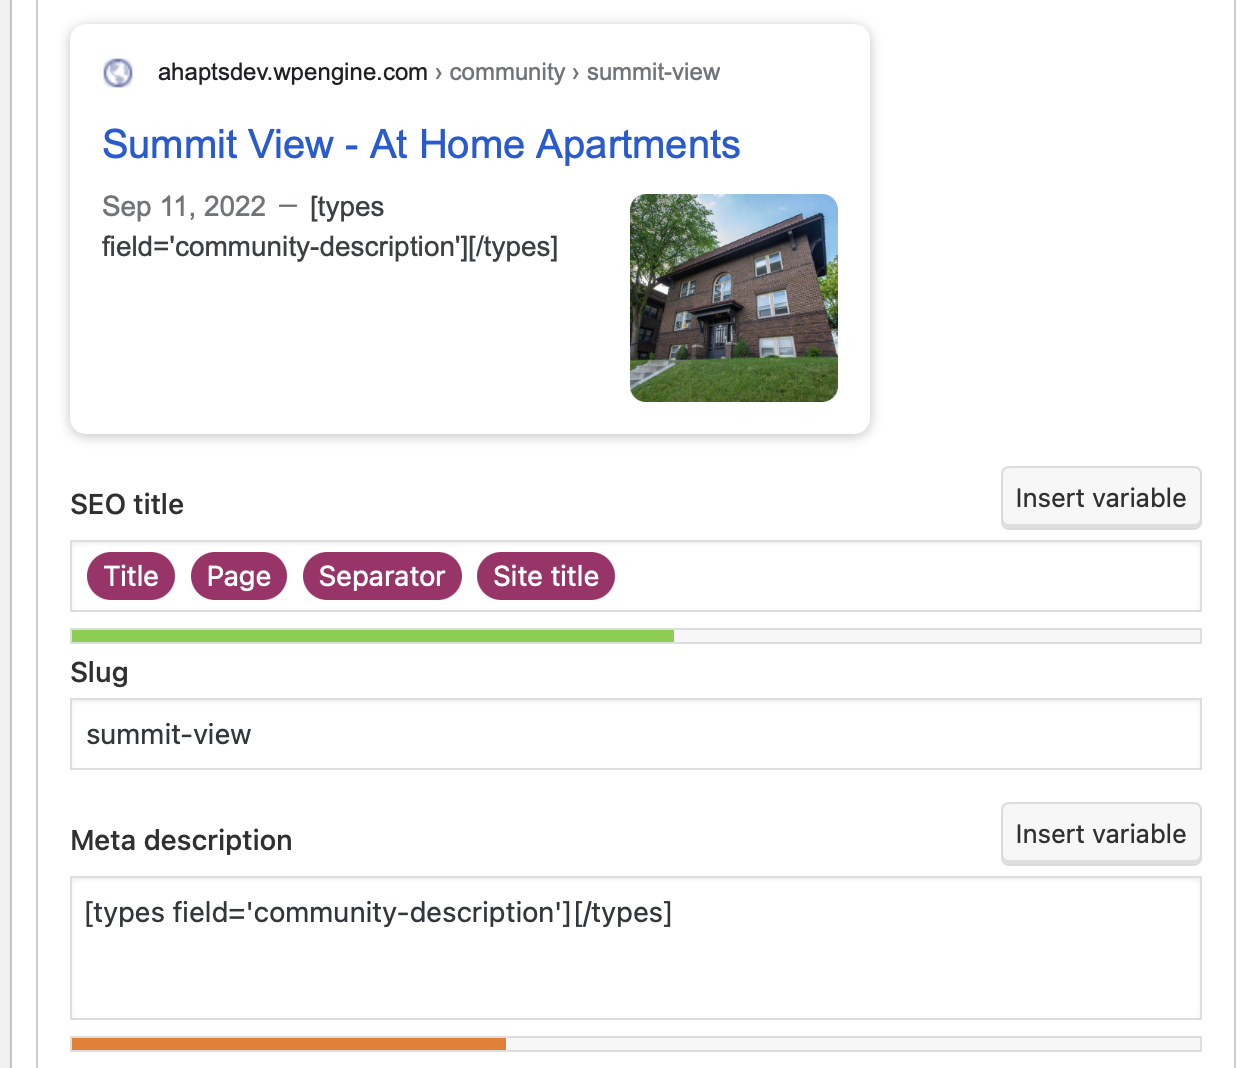Select the Separator variable tag

pyautogui.click(x=382, y=577)
